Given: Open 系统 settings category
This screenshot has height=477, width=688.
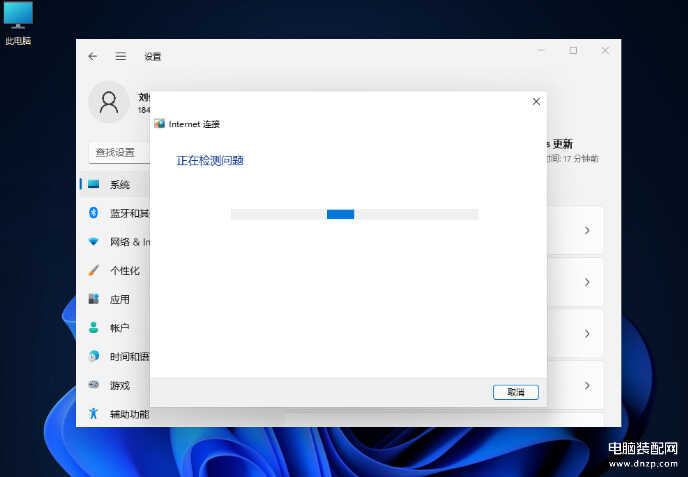Looking at the screenshot, I should 115,184.
